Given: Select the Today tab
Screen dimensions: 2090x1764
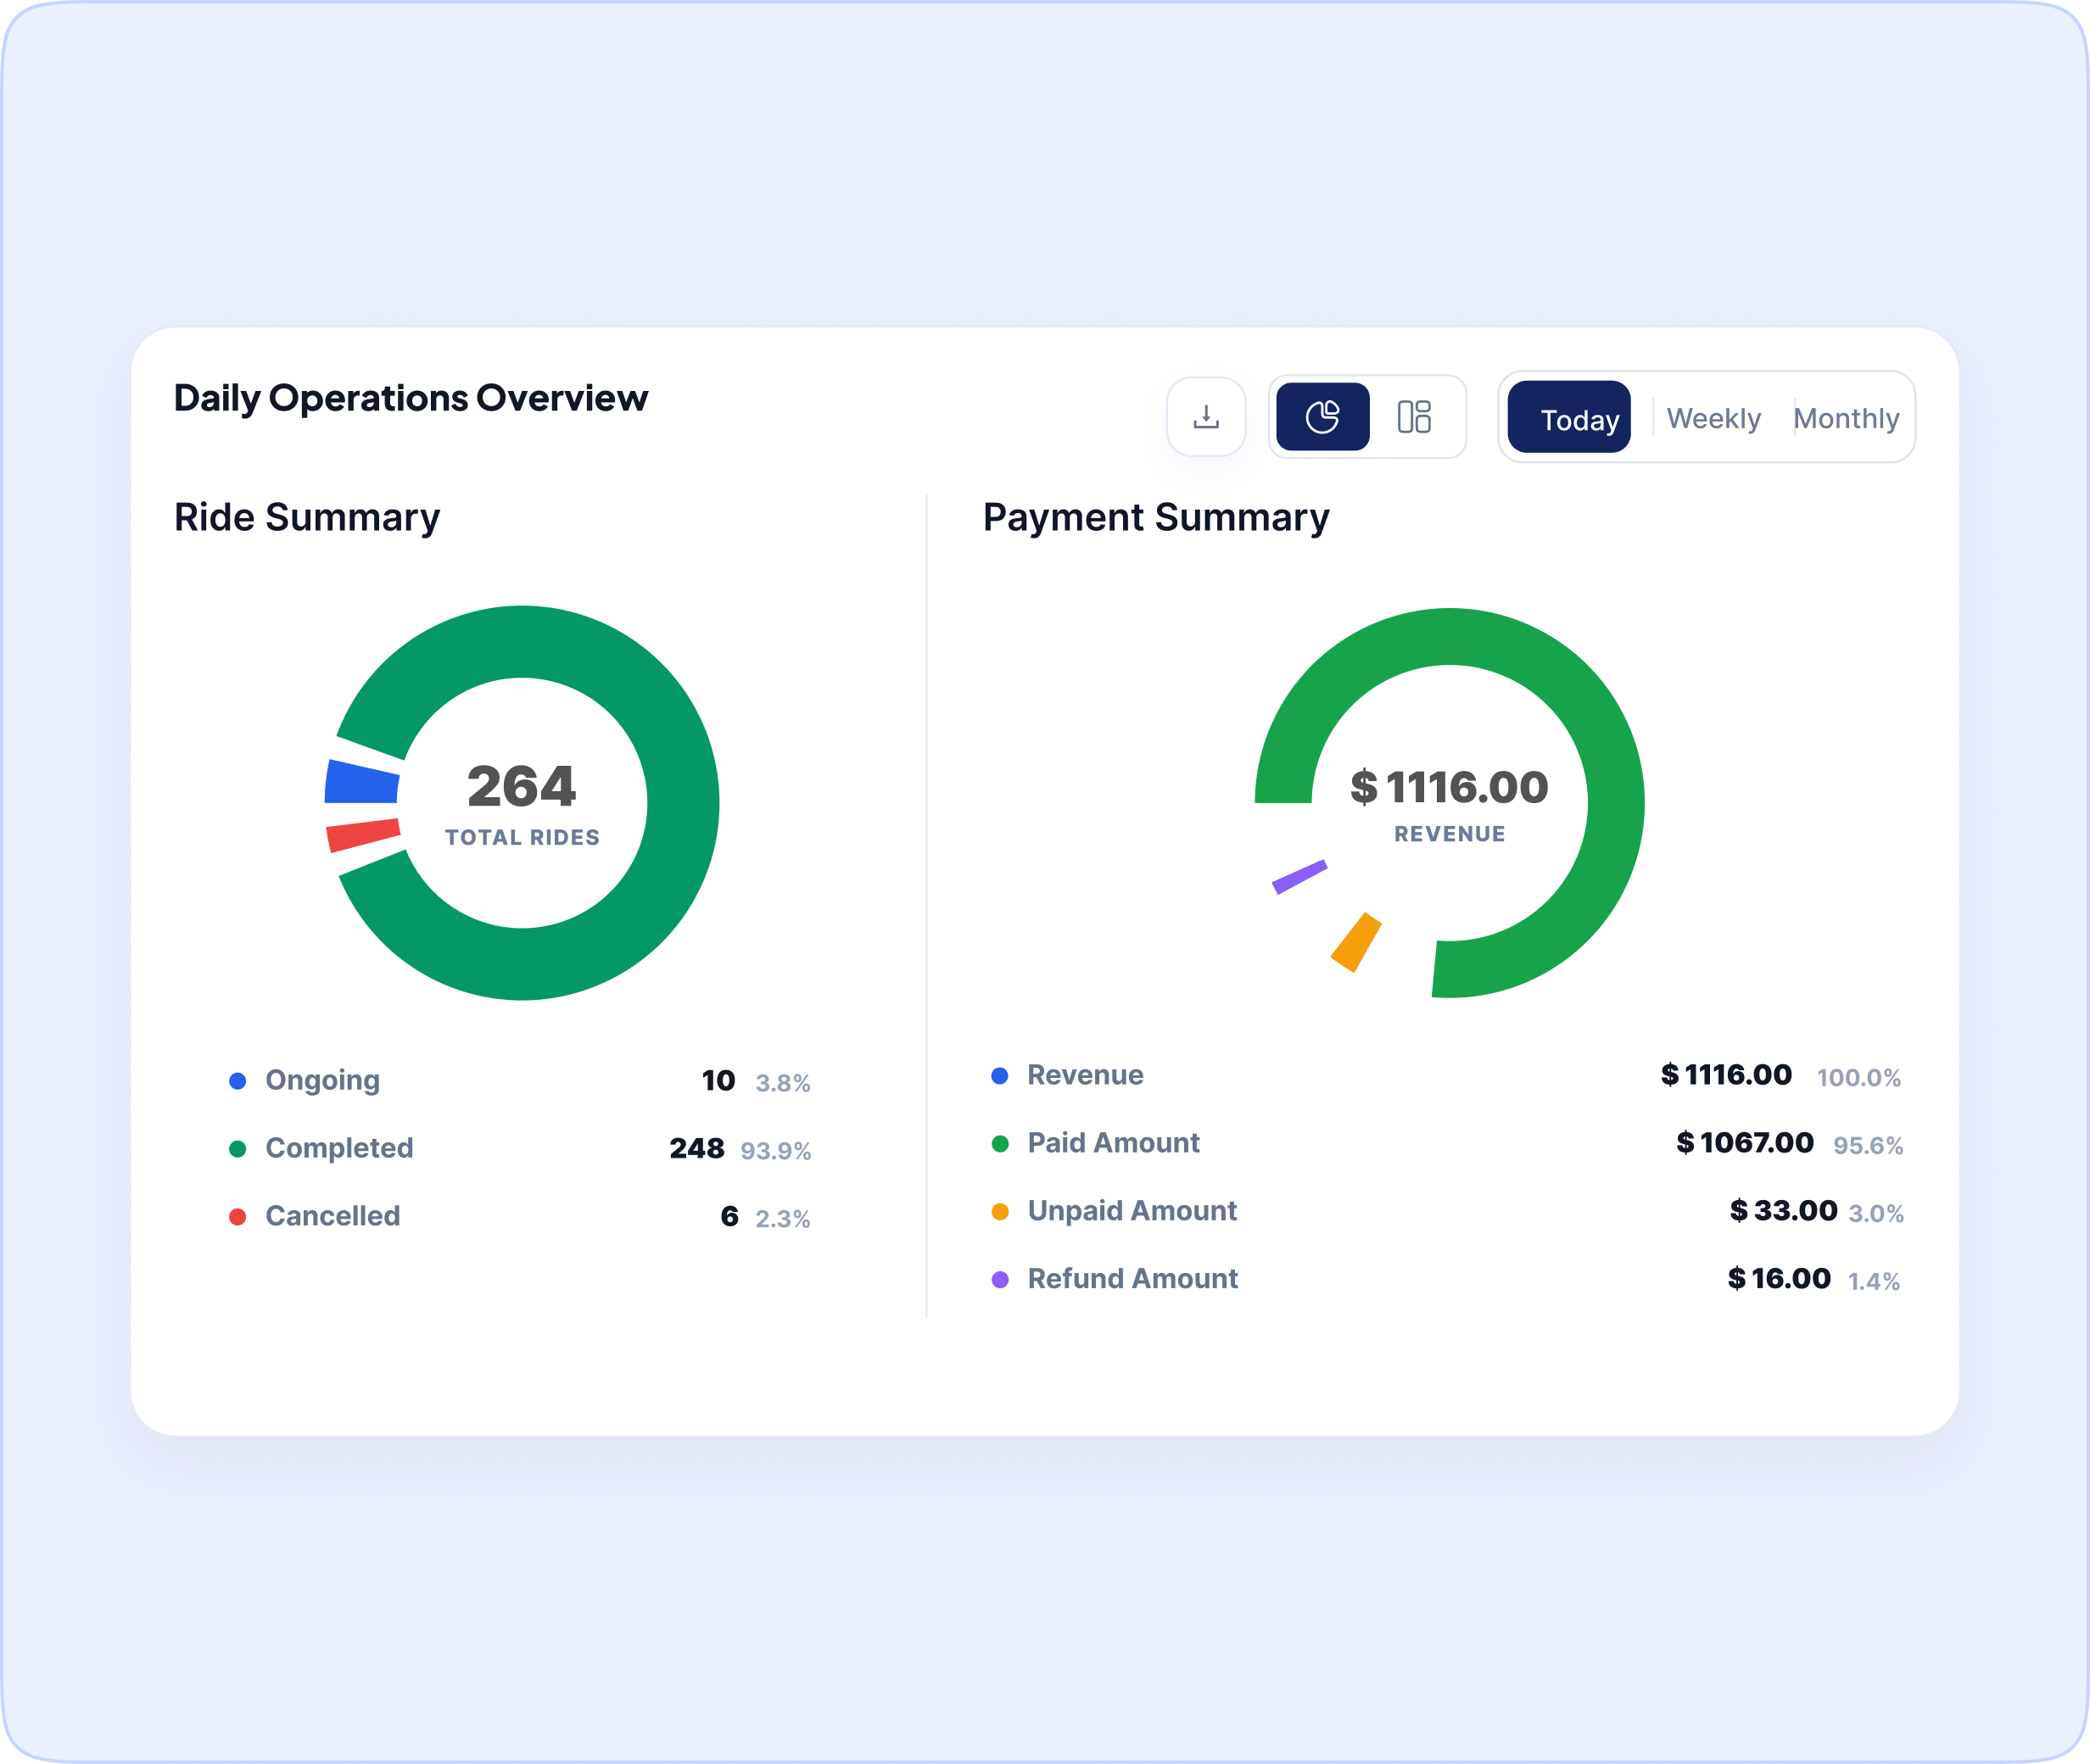Looking at the screenshot, I should point(1569,418).
